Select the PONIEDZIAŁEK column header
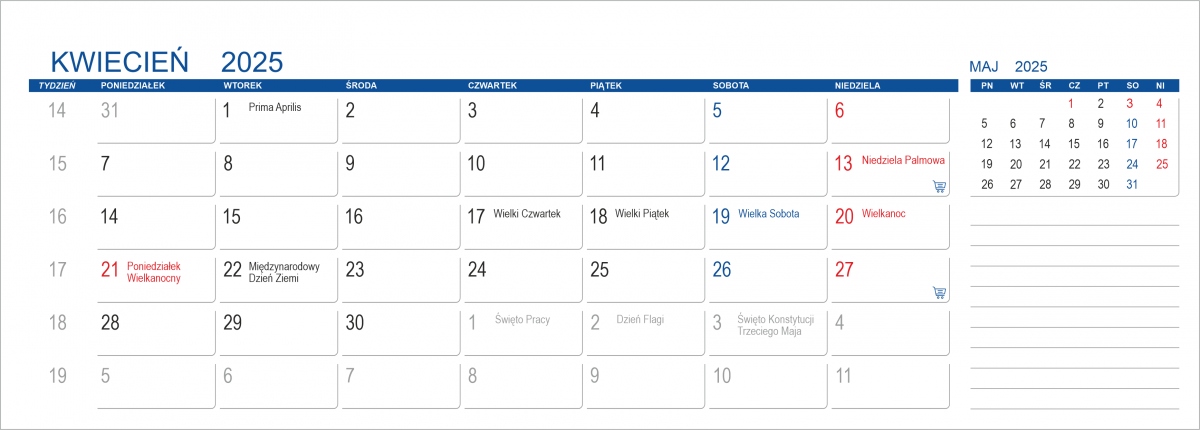 pyautogui.click(x=133, y=86)
